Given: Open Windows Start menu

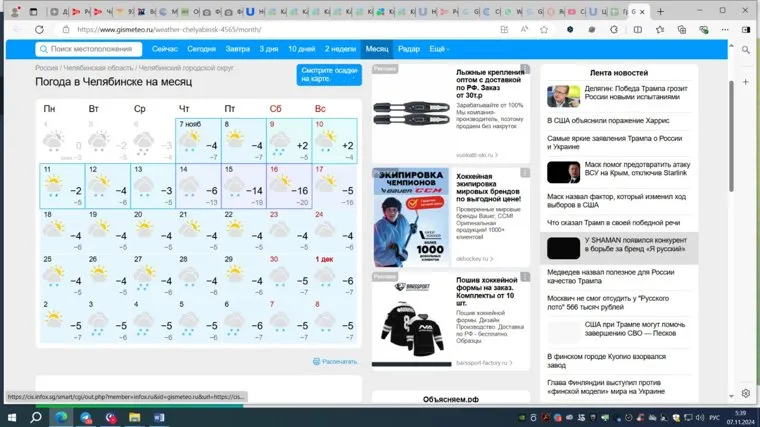Looking at the screenshot, I should 11,416.
